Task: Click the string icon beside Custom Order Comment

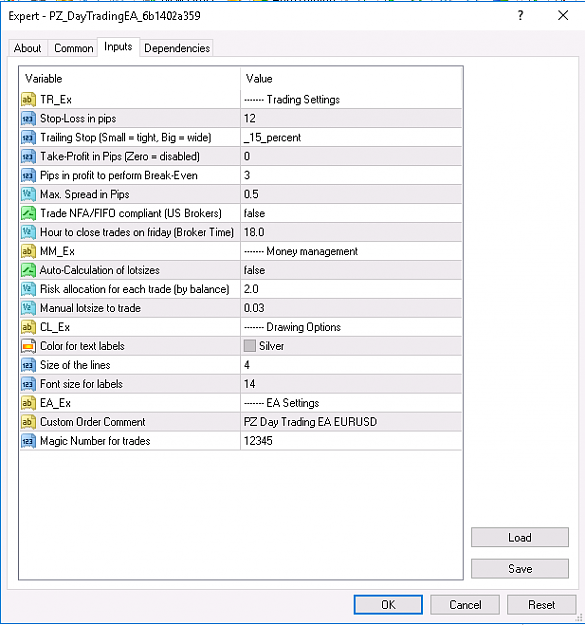Action: (28, 422)
